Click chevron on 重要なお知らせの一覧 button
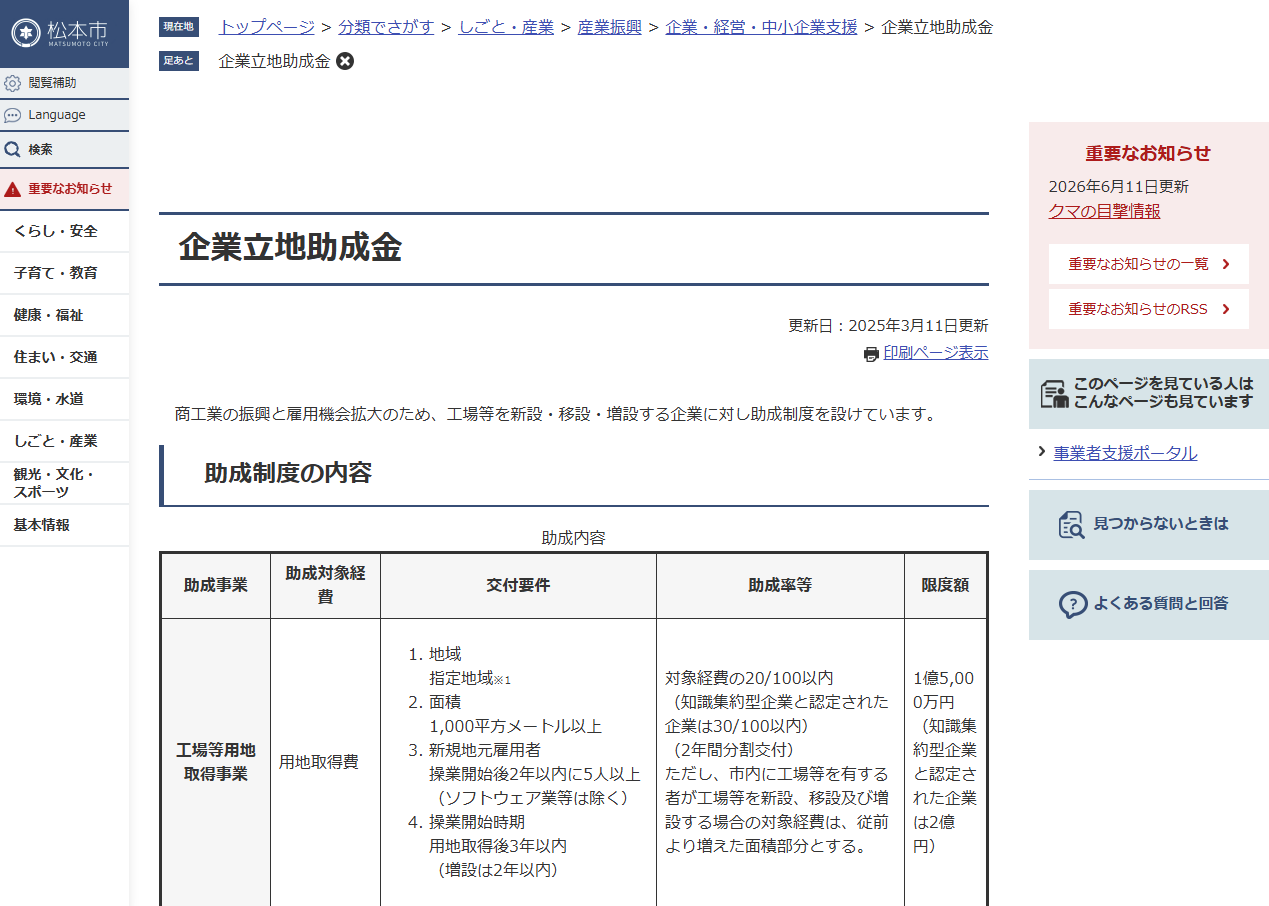 click(x=1226, y=264)
